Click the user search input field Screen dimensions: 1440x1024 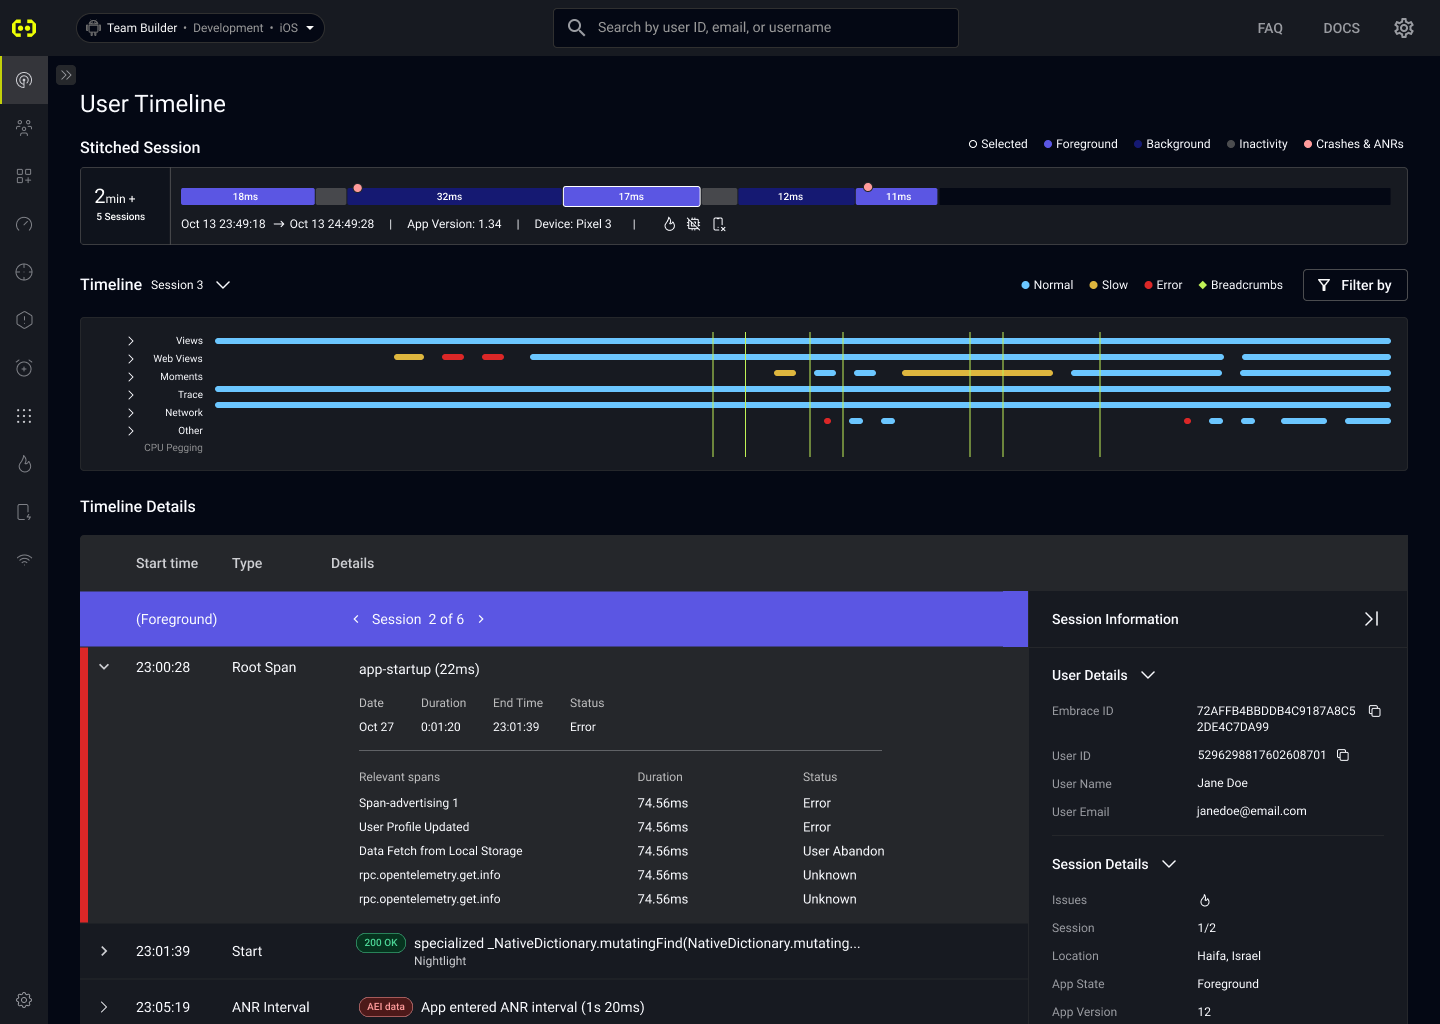coord(756,28)
